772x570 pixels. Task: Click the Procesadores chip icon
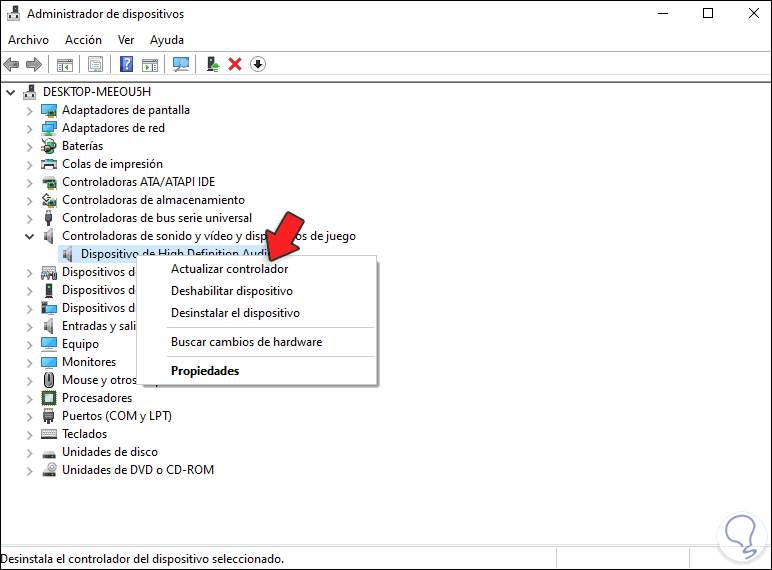coord(49,398)
